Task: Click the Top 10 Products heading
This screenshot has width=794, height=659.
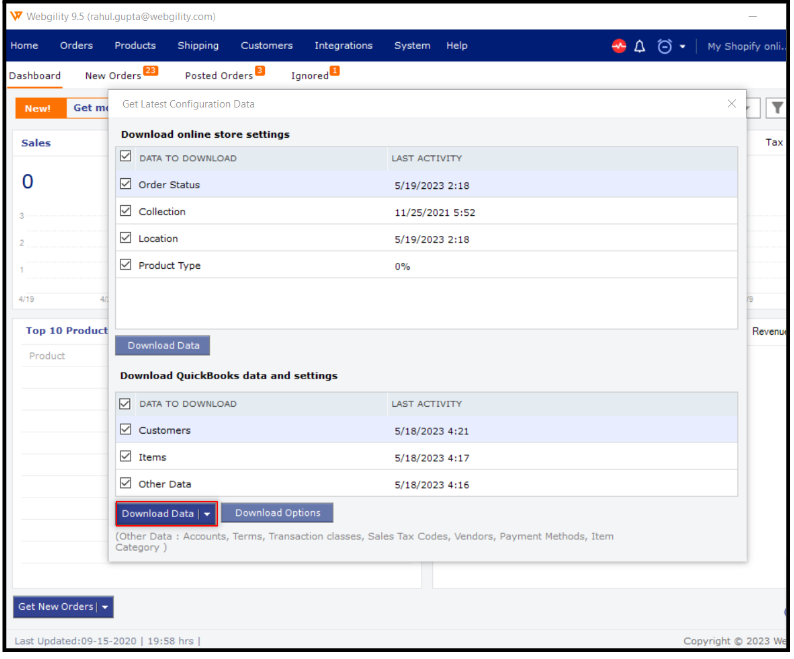Action: click(67, 331)
